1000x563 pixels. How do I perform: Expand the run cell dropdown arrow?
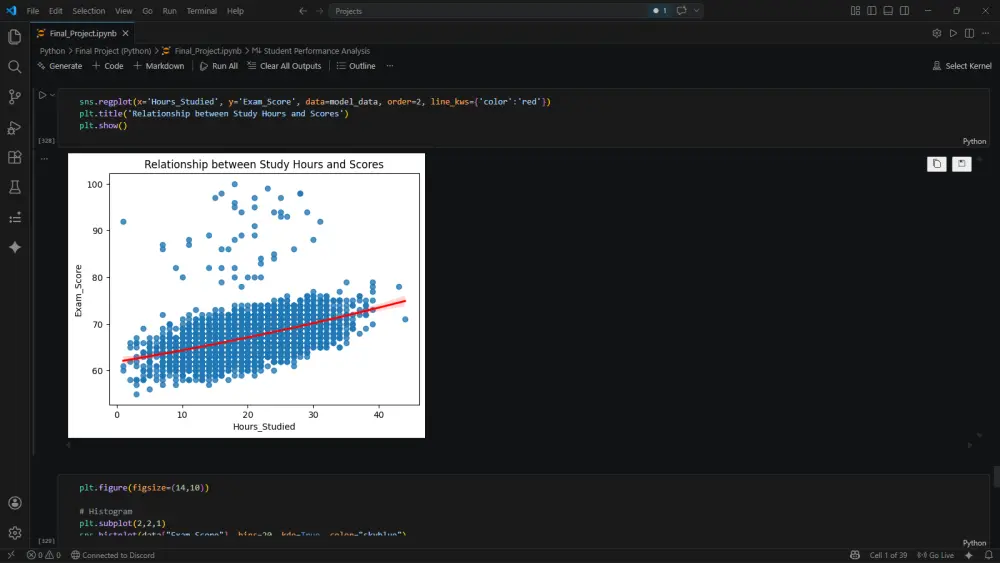(52, 96)
